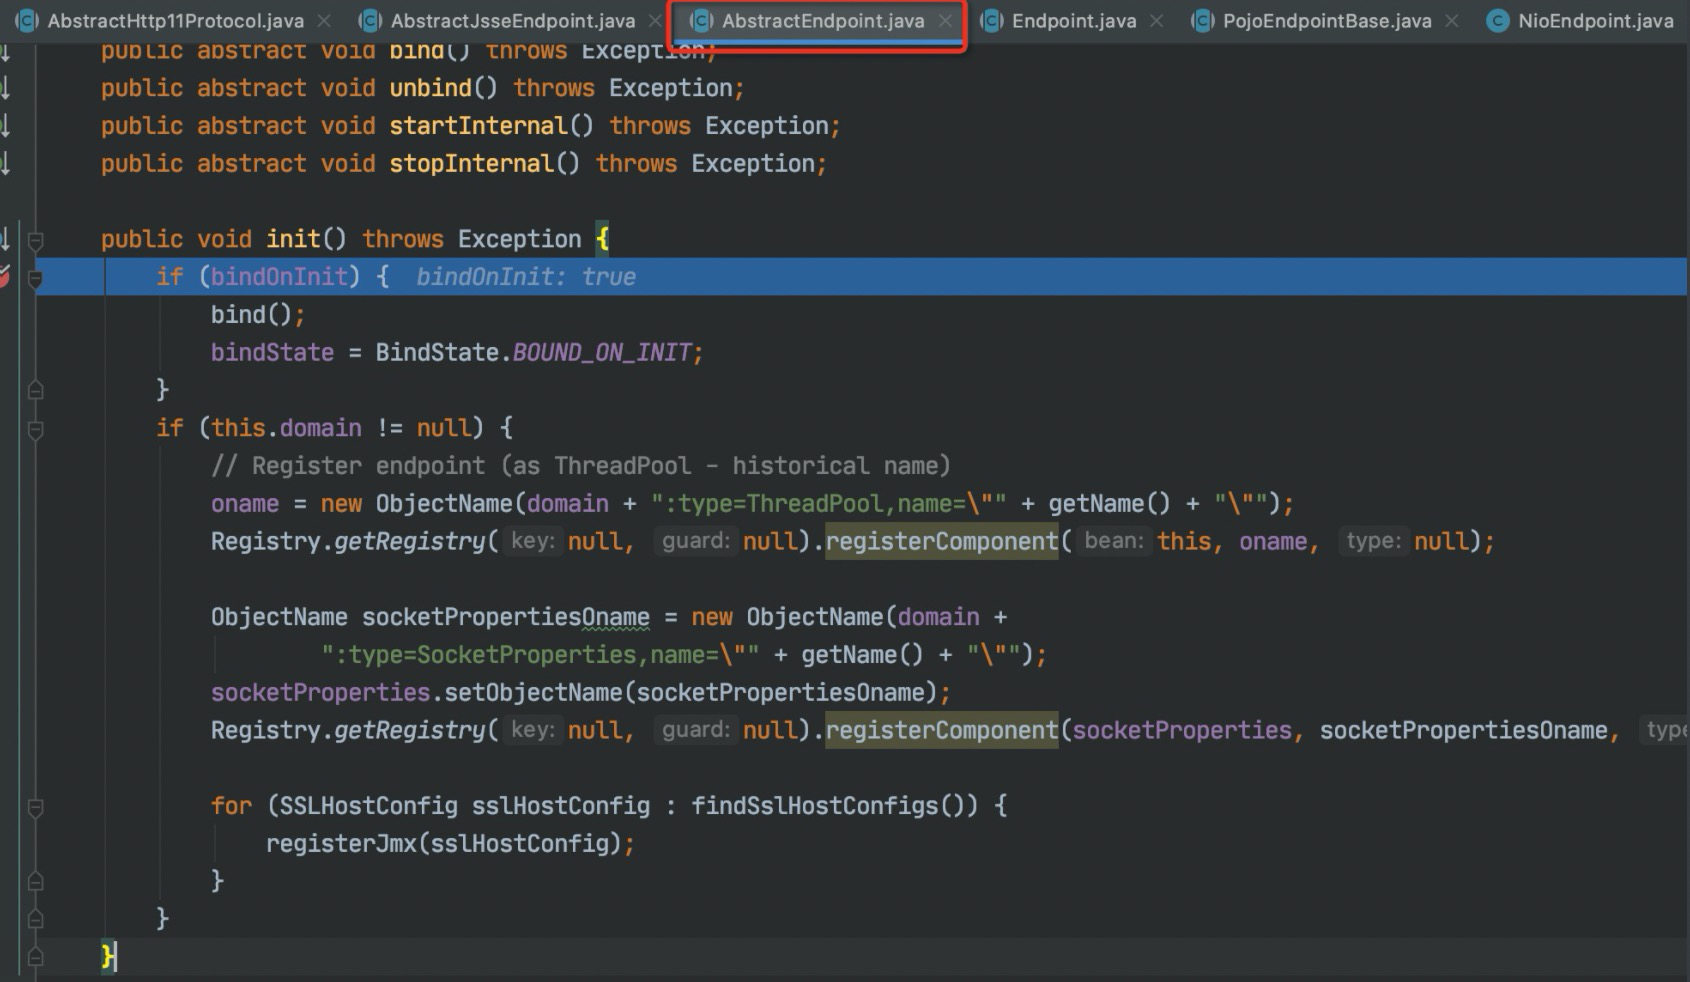Close the Endpoint.java tab
Screen dimensions: 1690x982
1156,20
